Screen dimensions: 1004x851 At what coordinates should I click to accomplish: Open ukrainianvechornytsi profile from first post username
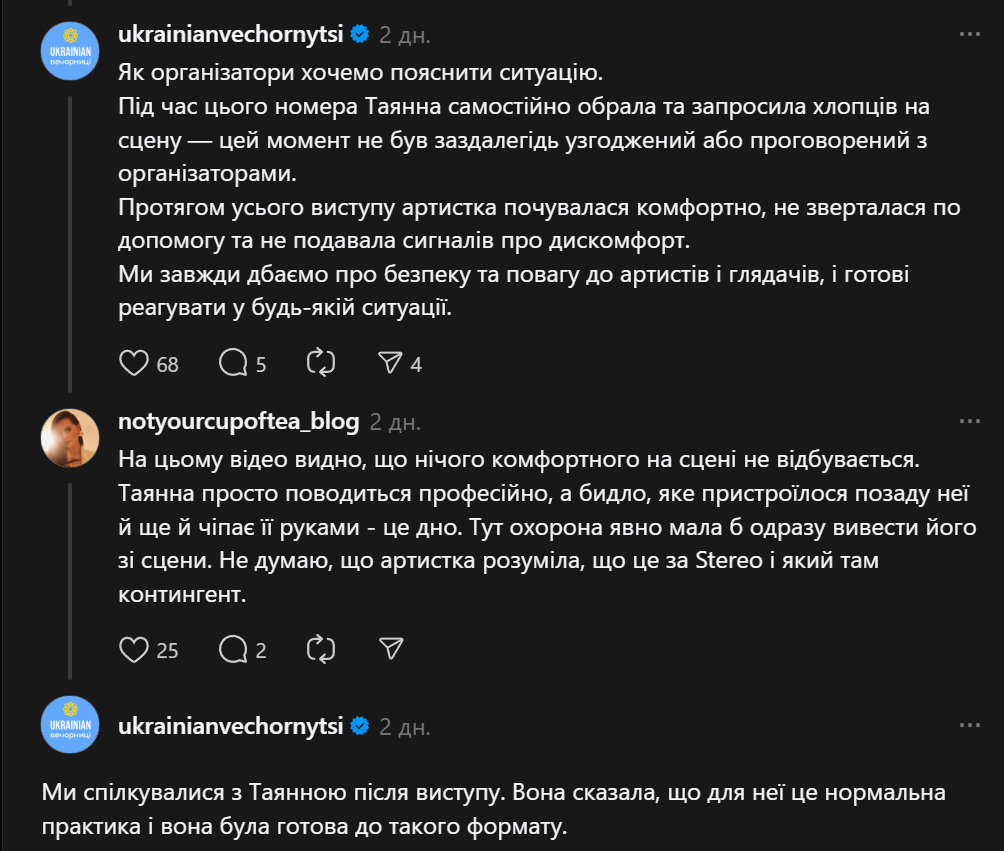230,34
